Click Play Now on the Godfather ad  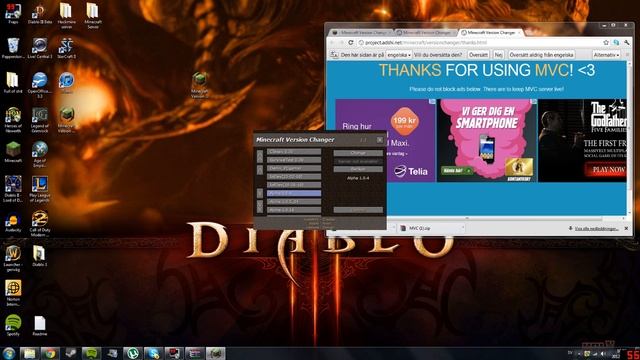606,169
